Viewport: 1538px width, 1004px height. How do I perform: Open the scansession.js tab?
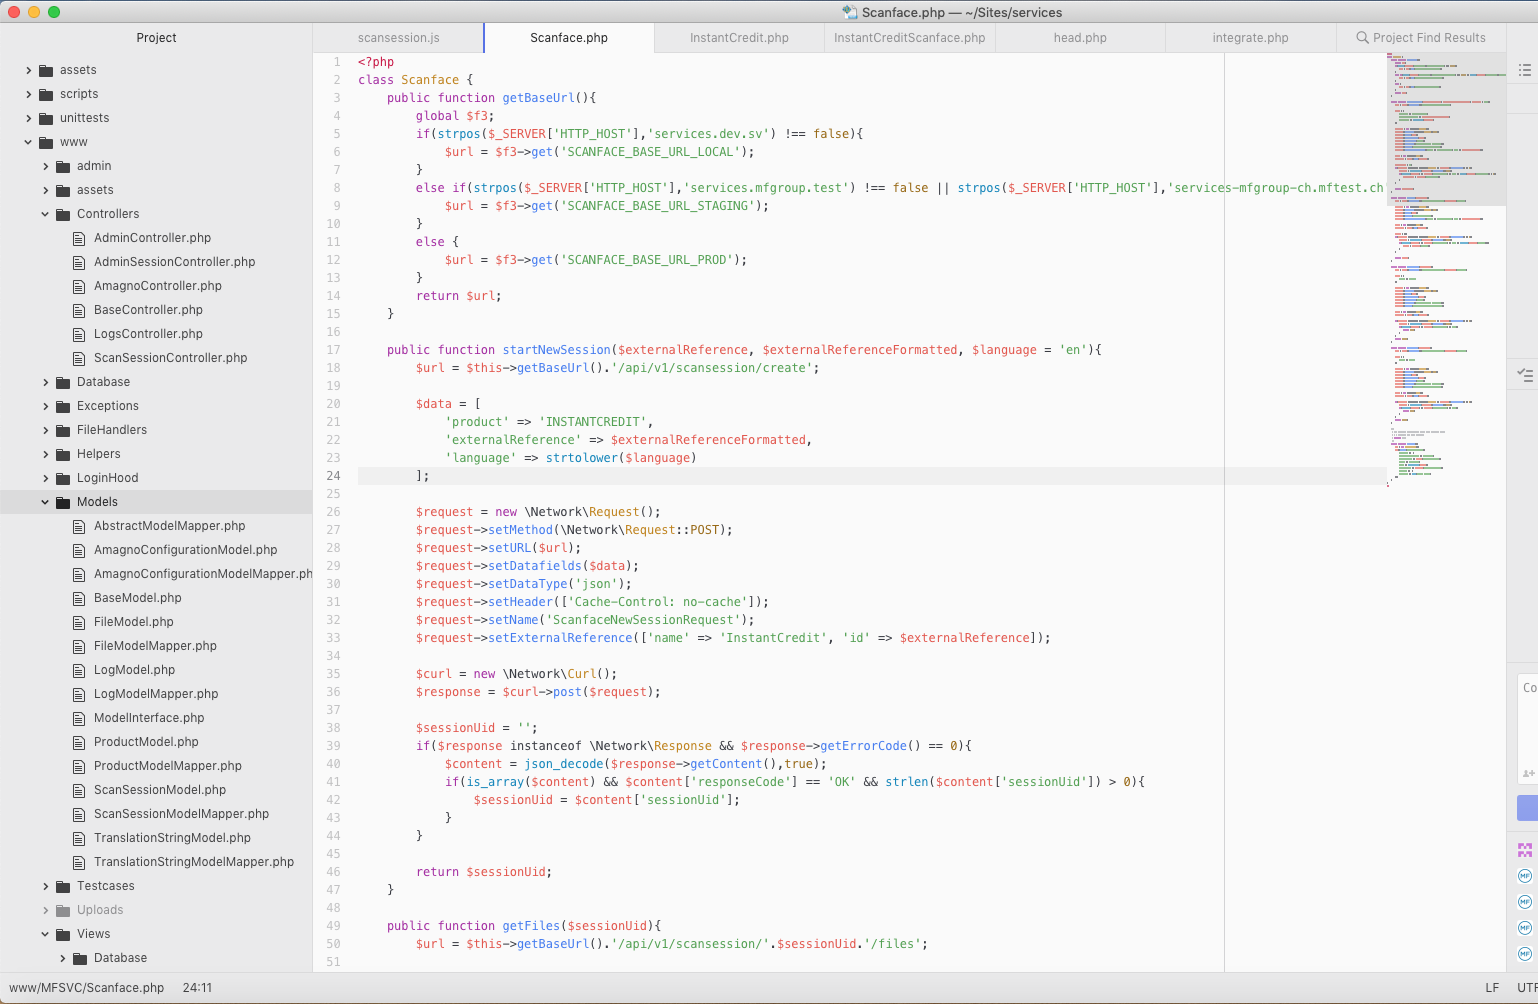tap(398, 38)
